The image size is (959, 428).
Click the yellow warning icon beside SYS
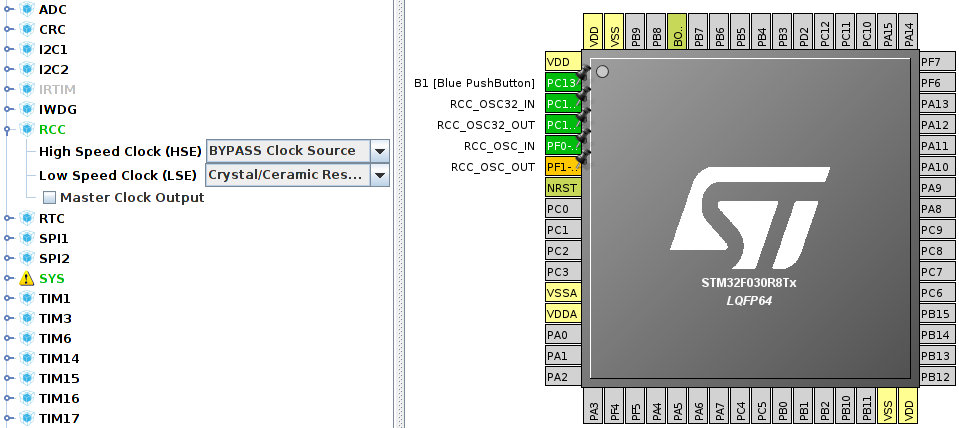(x=26, y=278)
